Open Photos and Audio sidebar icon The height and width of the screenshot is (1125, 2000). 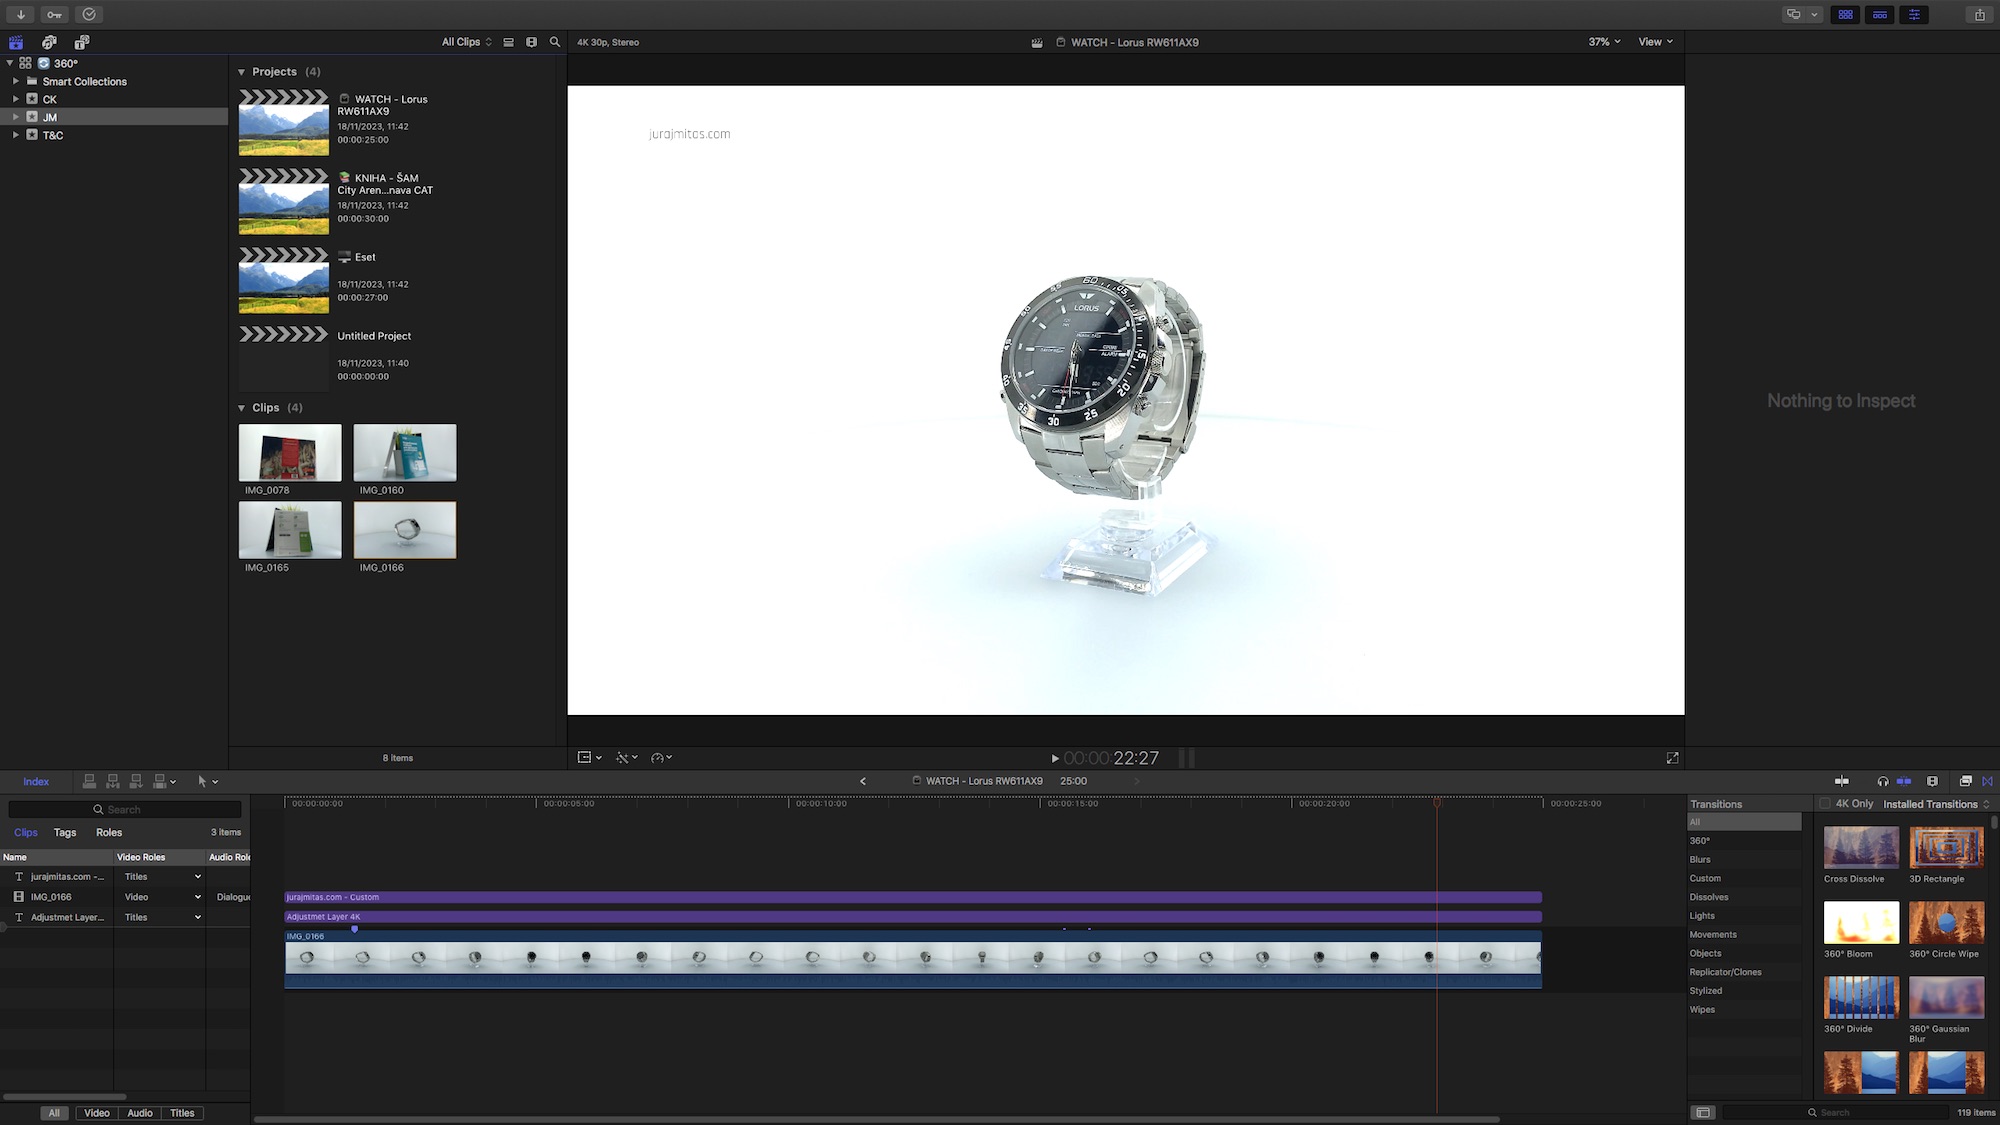pyautogui.click(x=49, y=42)
